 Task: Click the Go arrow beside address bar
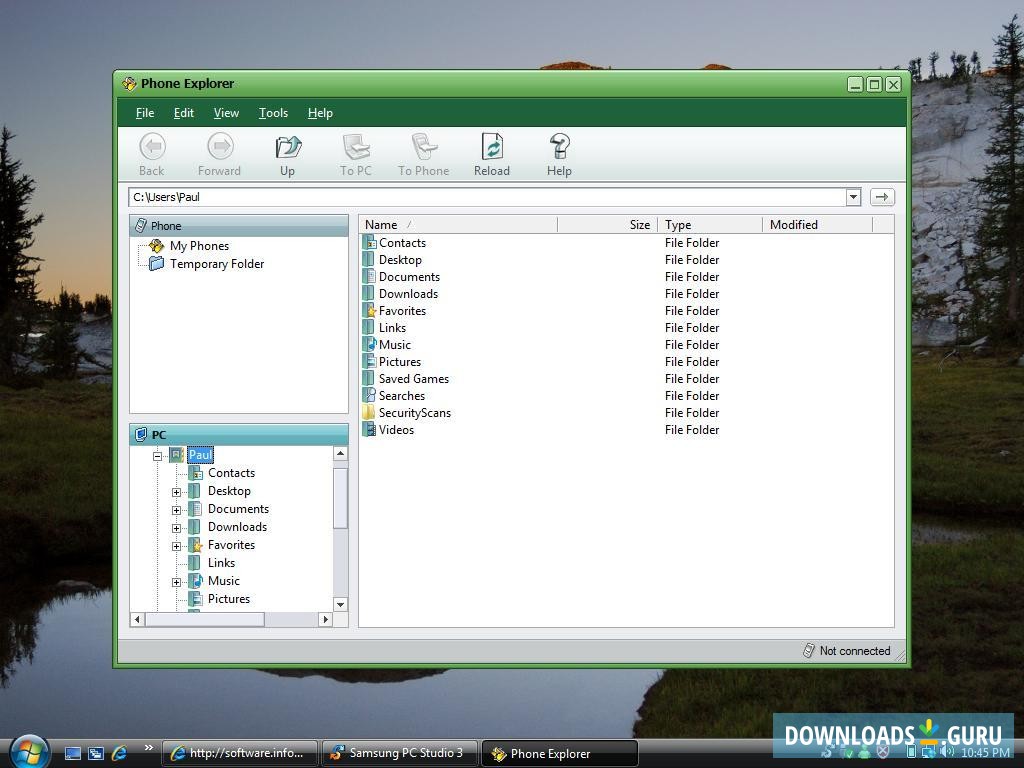pyautogui.click(x=881, y=197)
